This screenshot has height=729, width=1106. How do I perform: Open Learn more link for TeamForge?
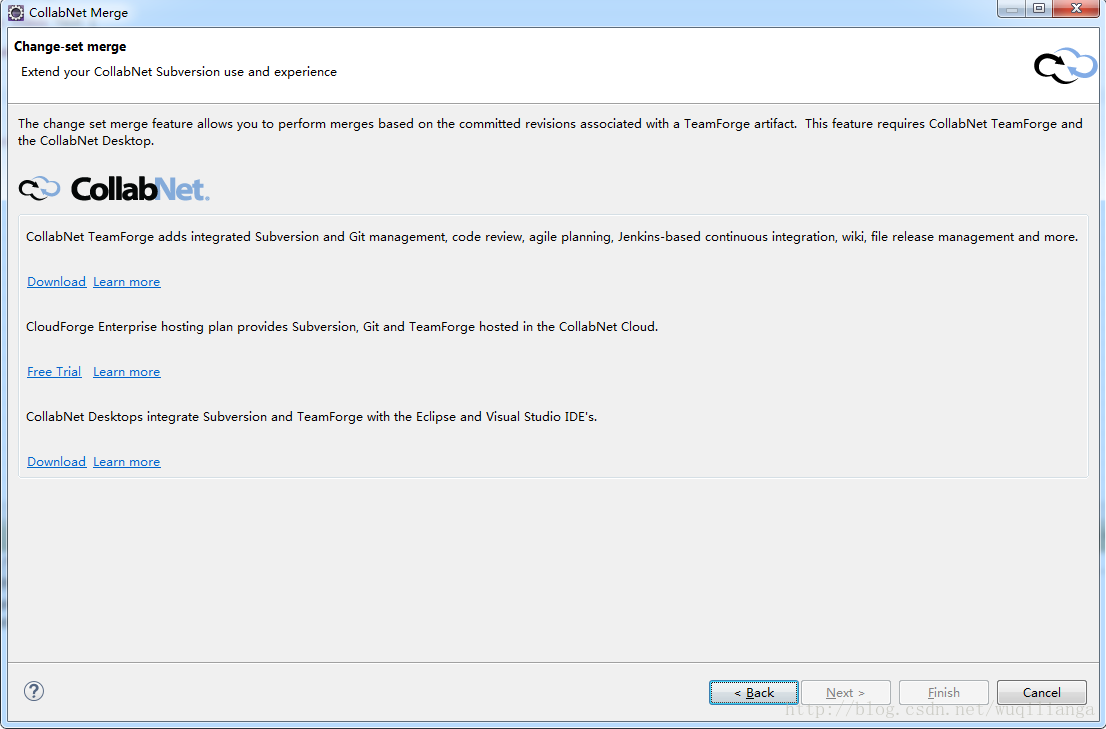pos(127,282)
